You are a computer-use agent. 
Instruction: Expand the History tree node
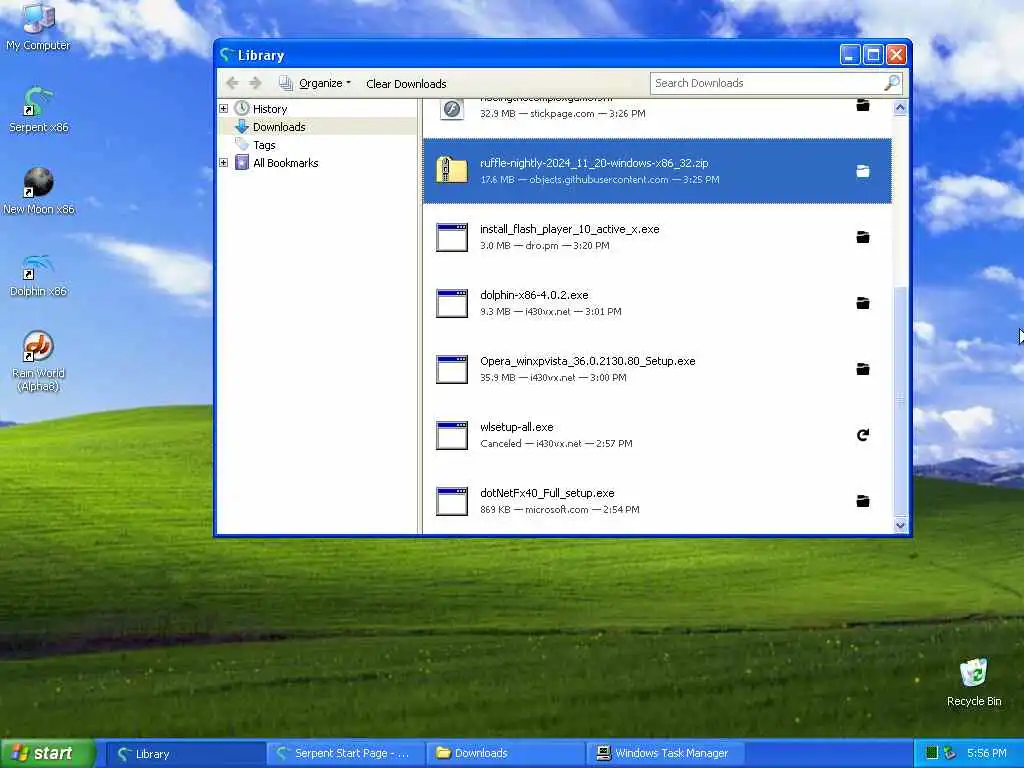point(223,108)
